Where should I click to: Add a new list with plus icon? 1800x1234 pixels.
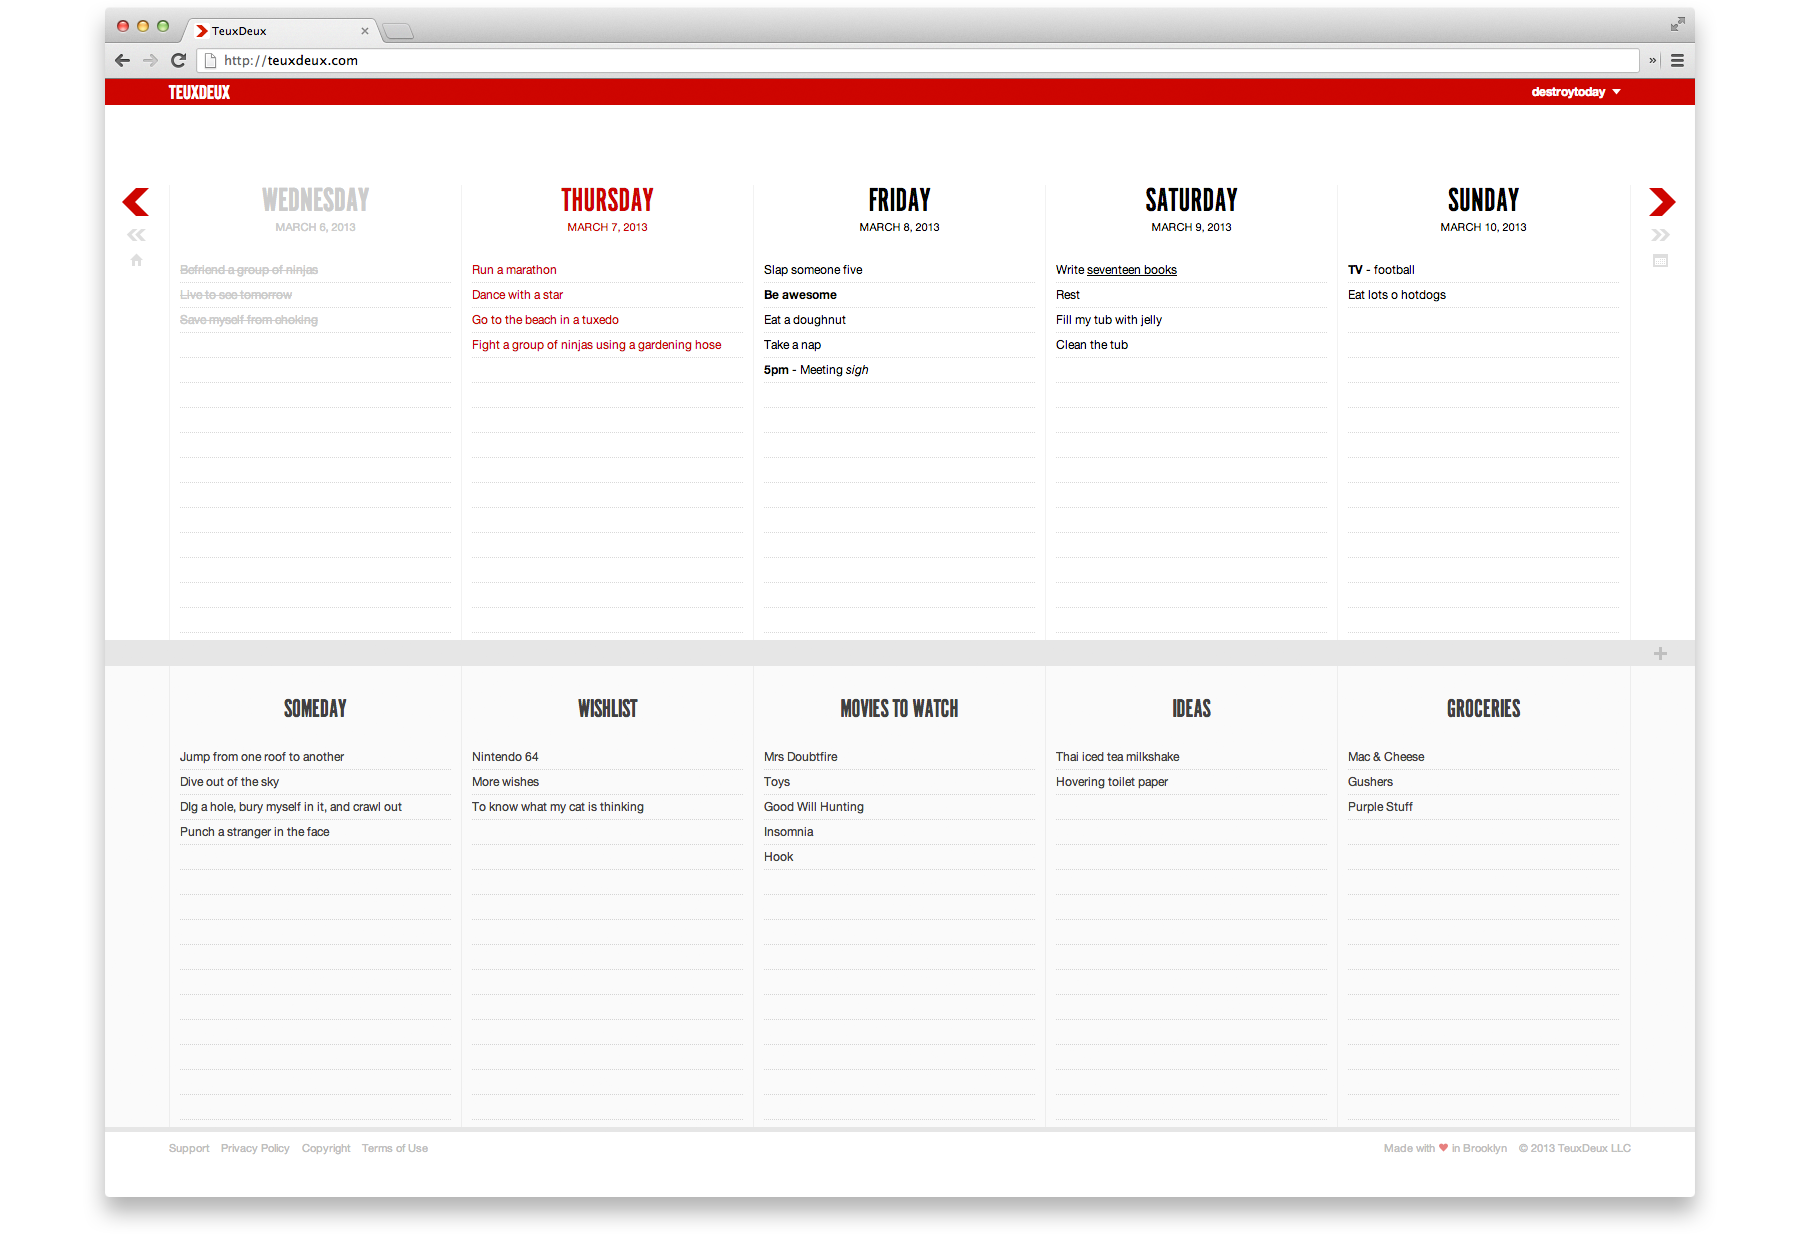[x=1660, y=654]
